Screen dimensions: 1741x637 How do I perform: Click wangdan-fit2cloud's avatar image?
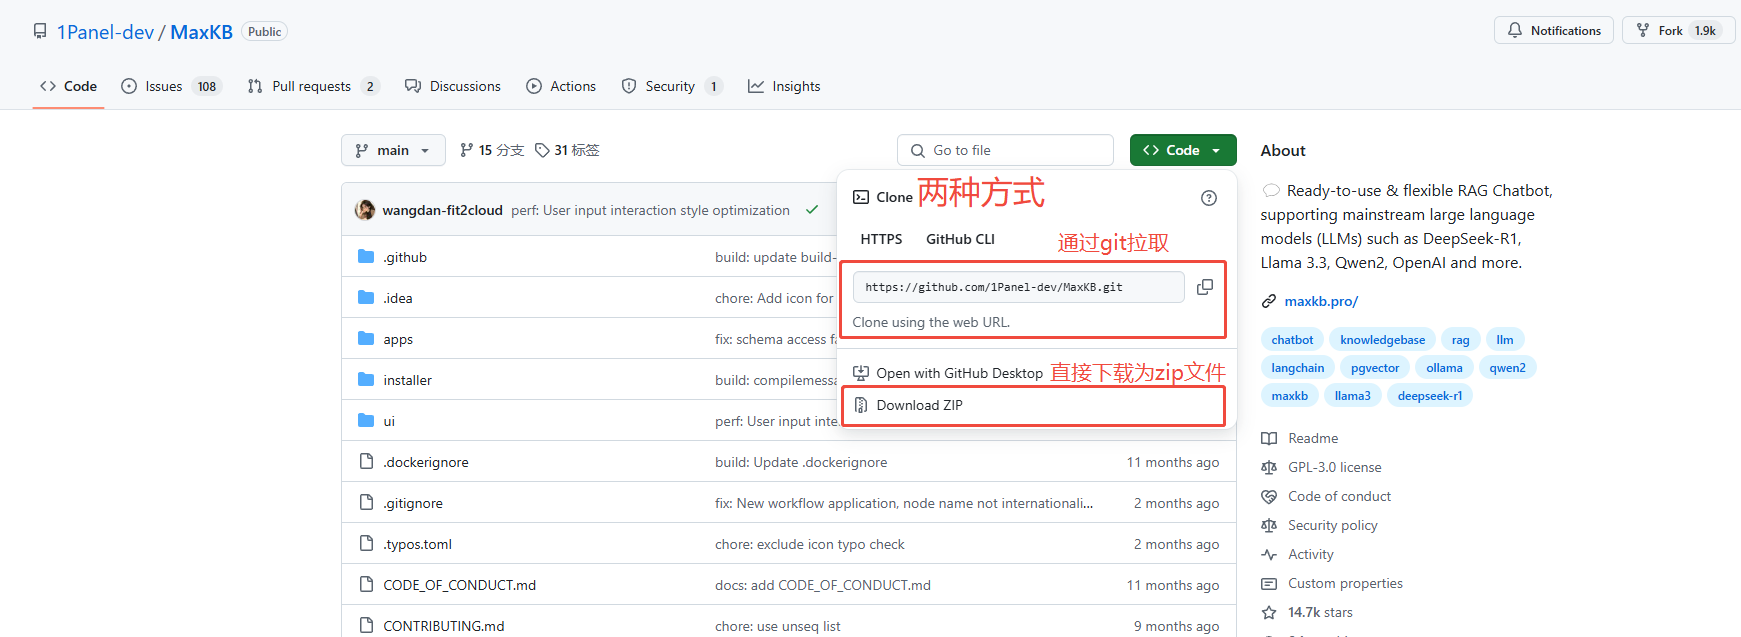(365, 210)
